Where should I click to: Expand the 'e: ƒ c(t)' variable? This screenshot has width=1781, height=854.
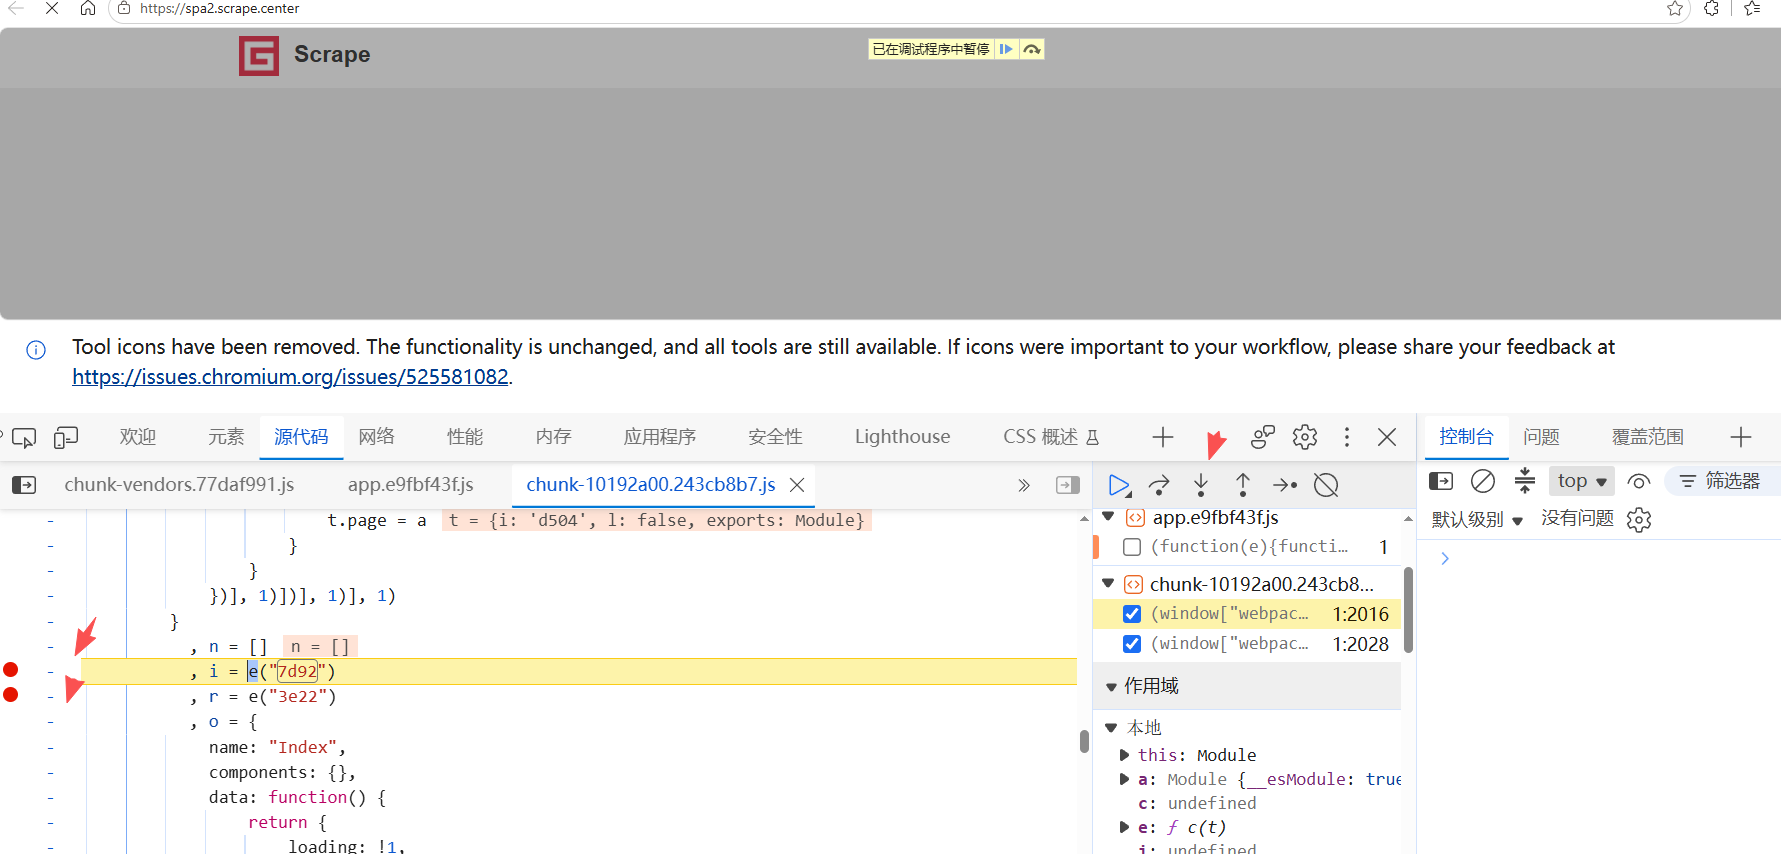[1125, 827]
